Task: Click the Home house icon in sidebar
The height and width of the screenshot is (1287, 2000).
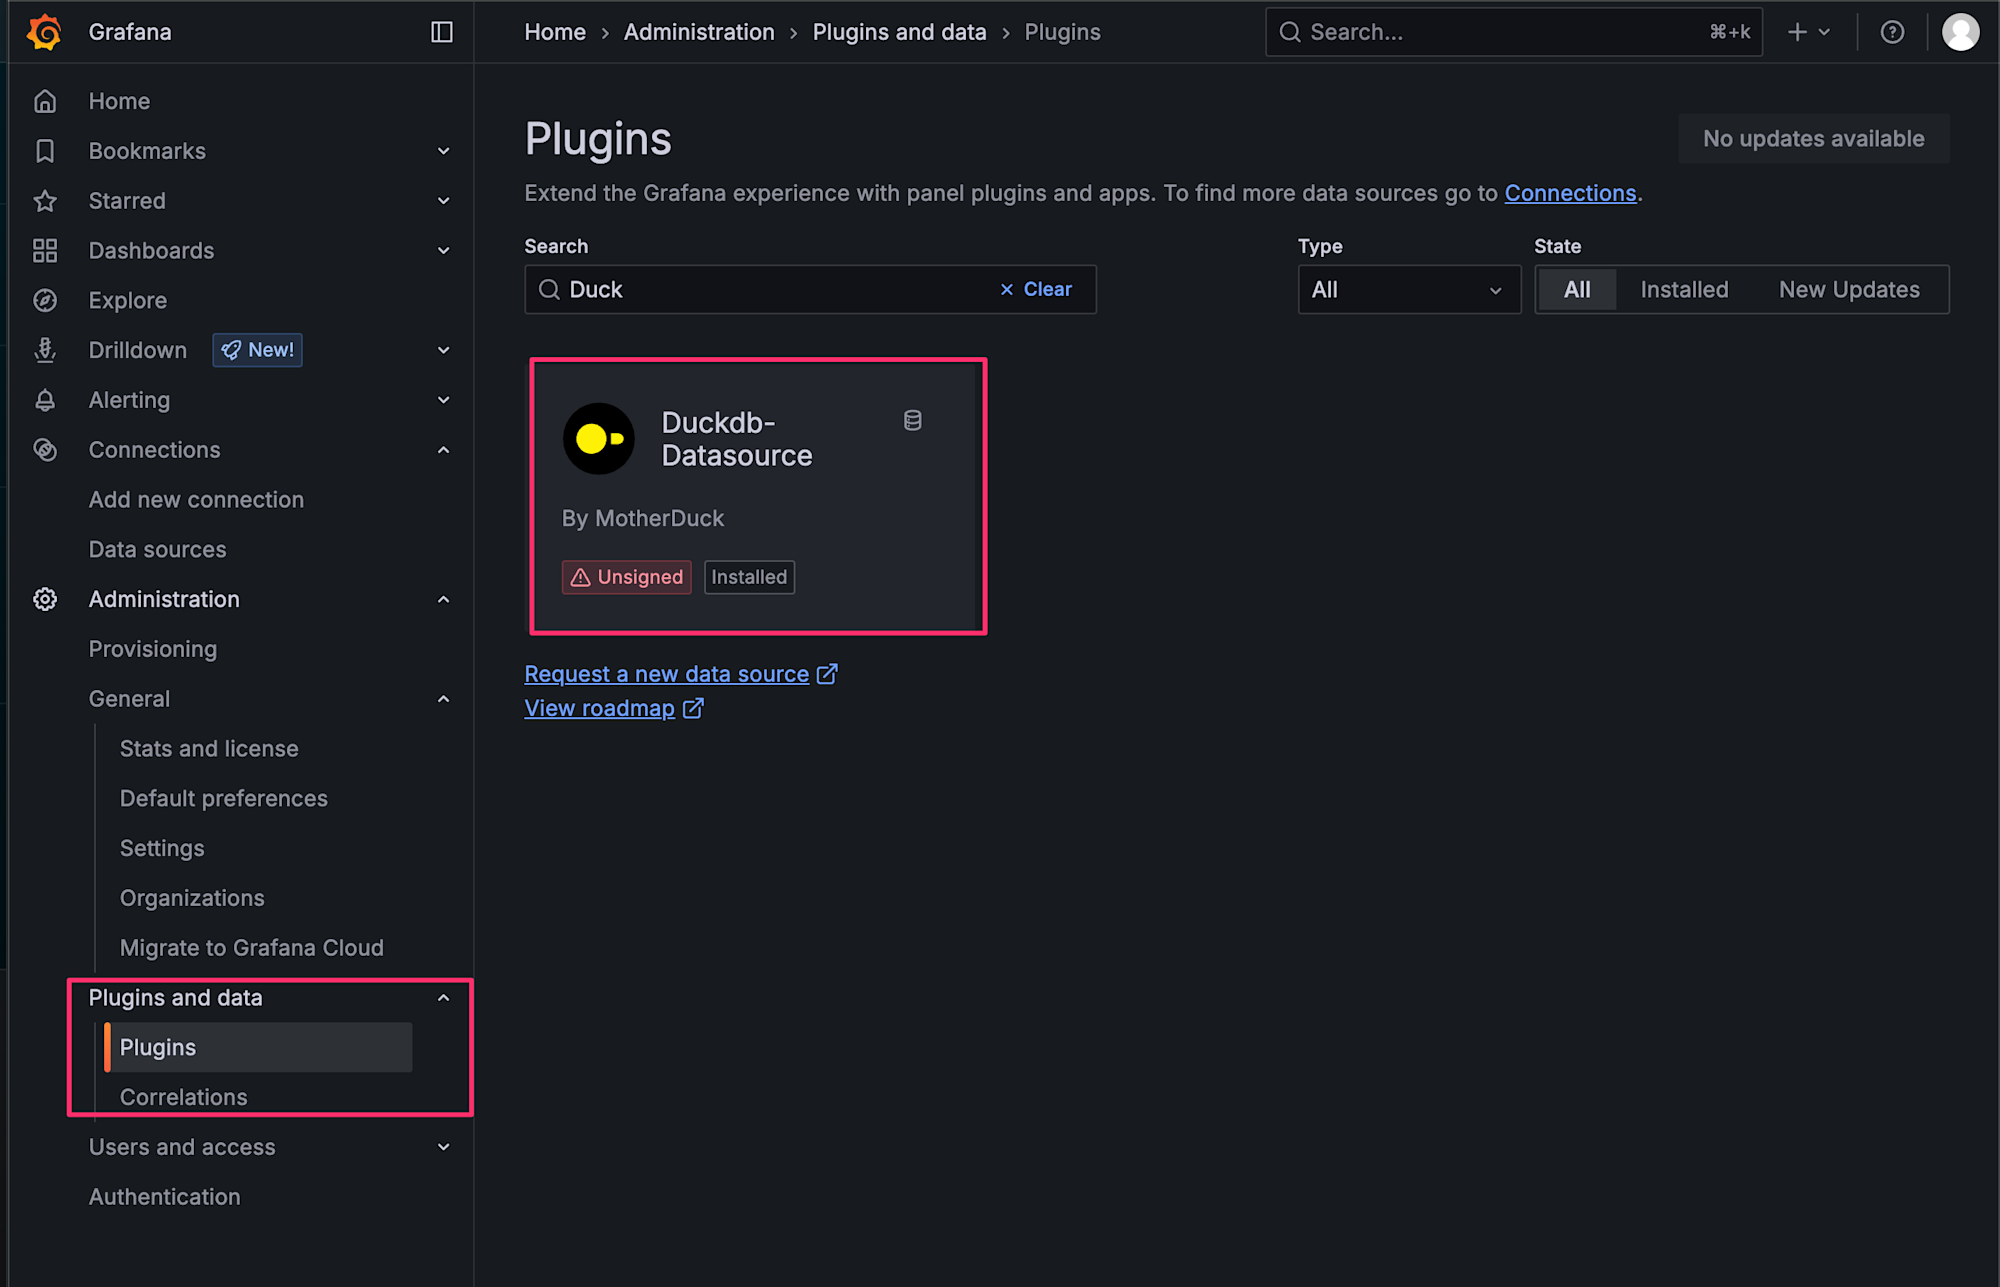Action: pos(45,101)
